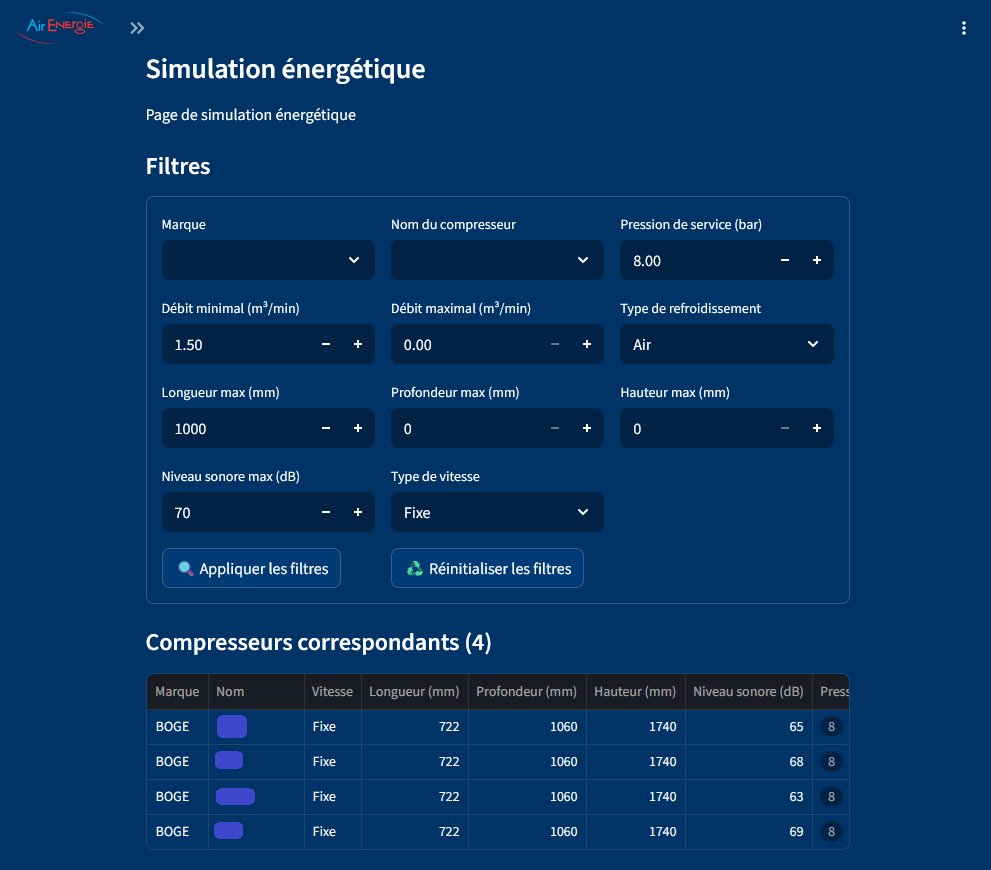Click the Profondeur max input field

point(465,428)
